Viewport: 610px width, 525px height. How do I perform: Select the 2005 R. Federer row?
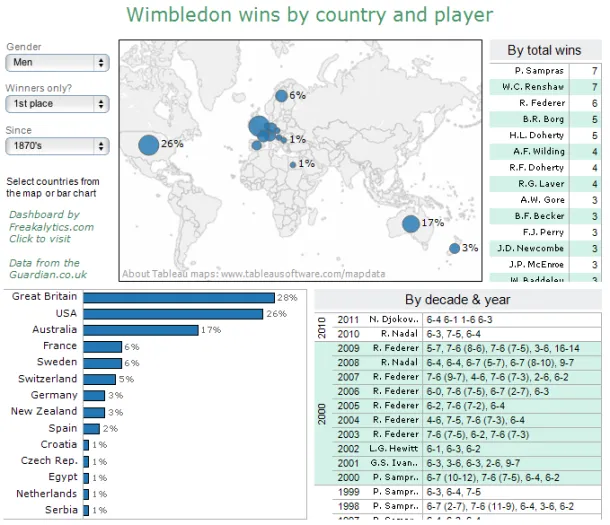tap(467, 406)
